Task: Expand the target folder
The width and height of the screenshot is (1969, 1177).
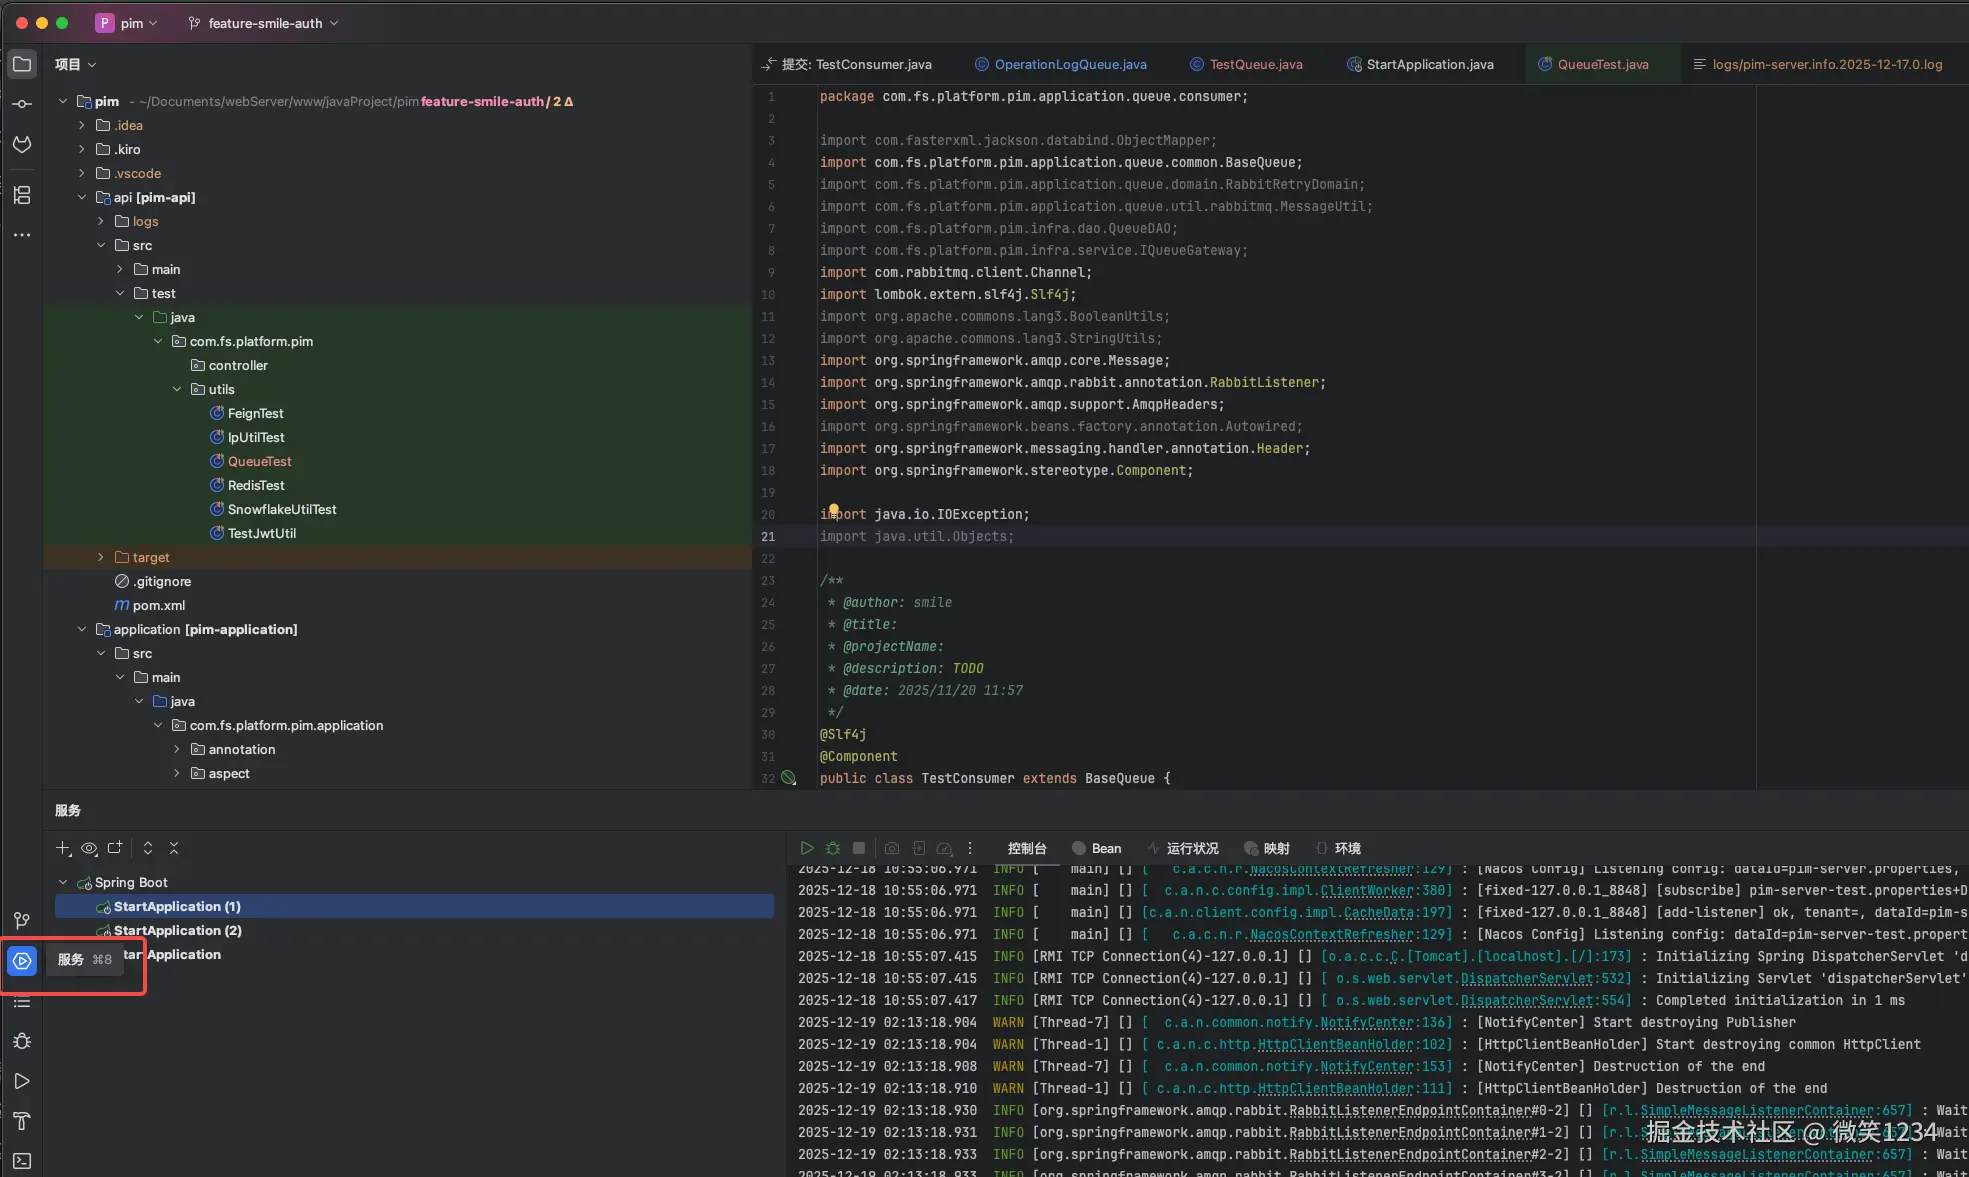Action: [100, 557]
